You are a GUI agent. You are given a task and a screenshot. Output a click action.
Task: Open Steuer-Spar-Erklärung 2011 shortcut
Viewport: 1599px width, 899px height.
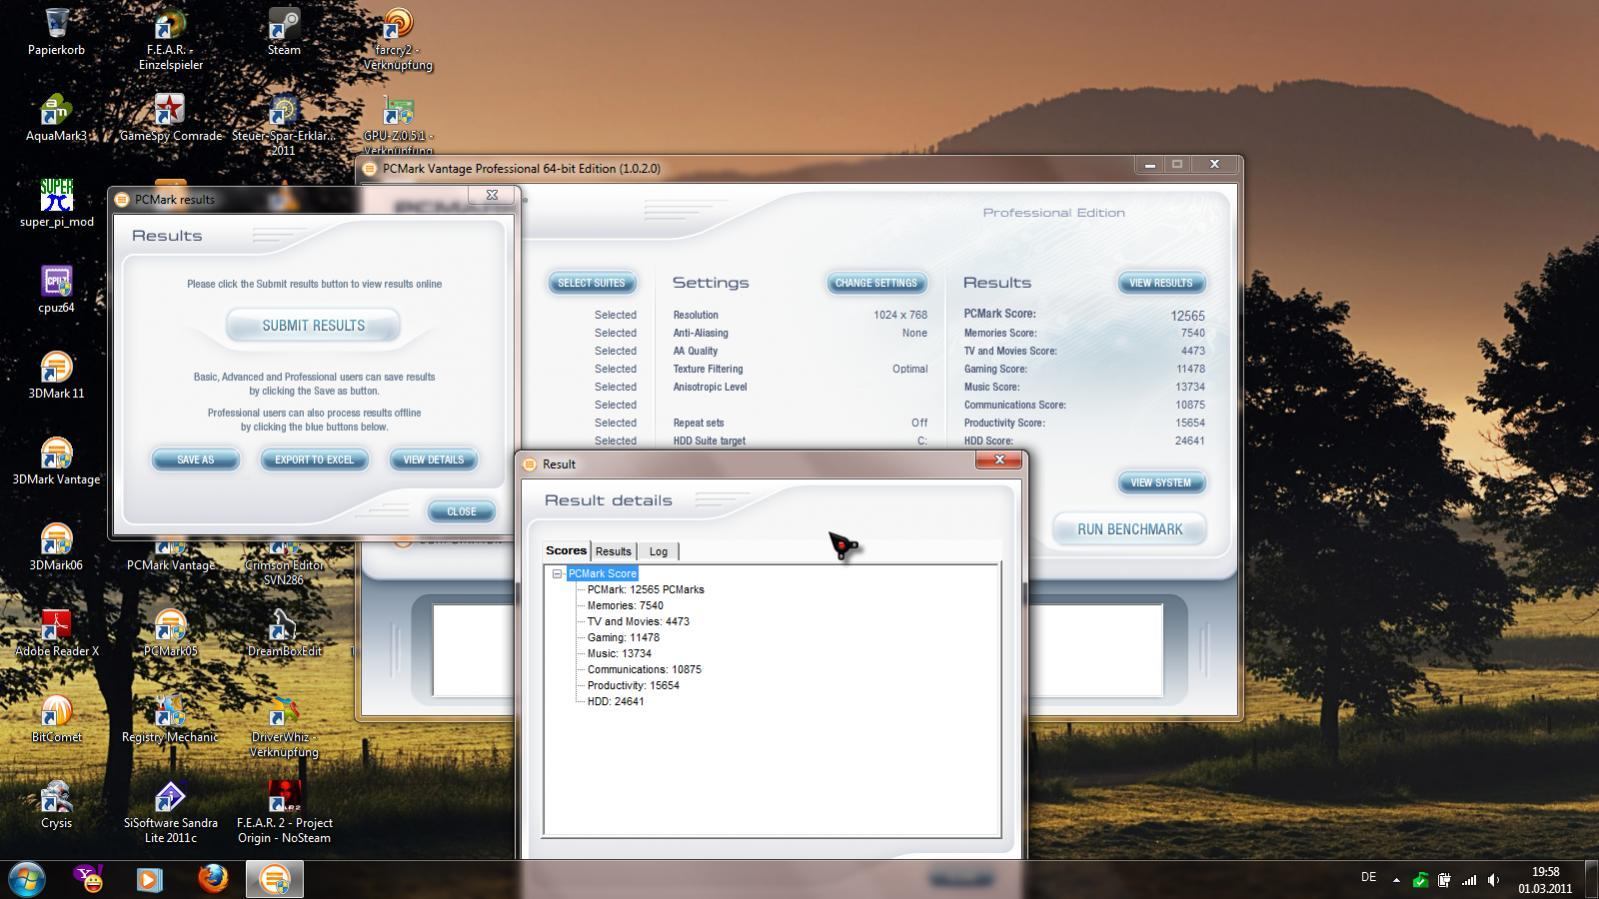[284, 126]
